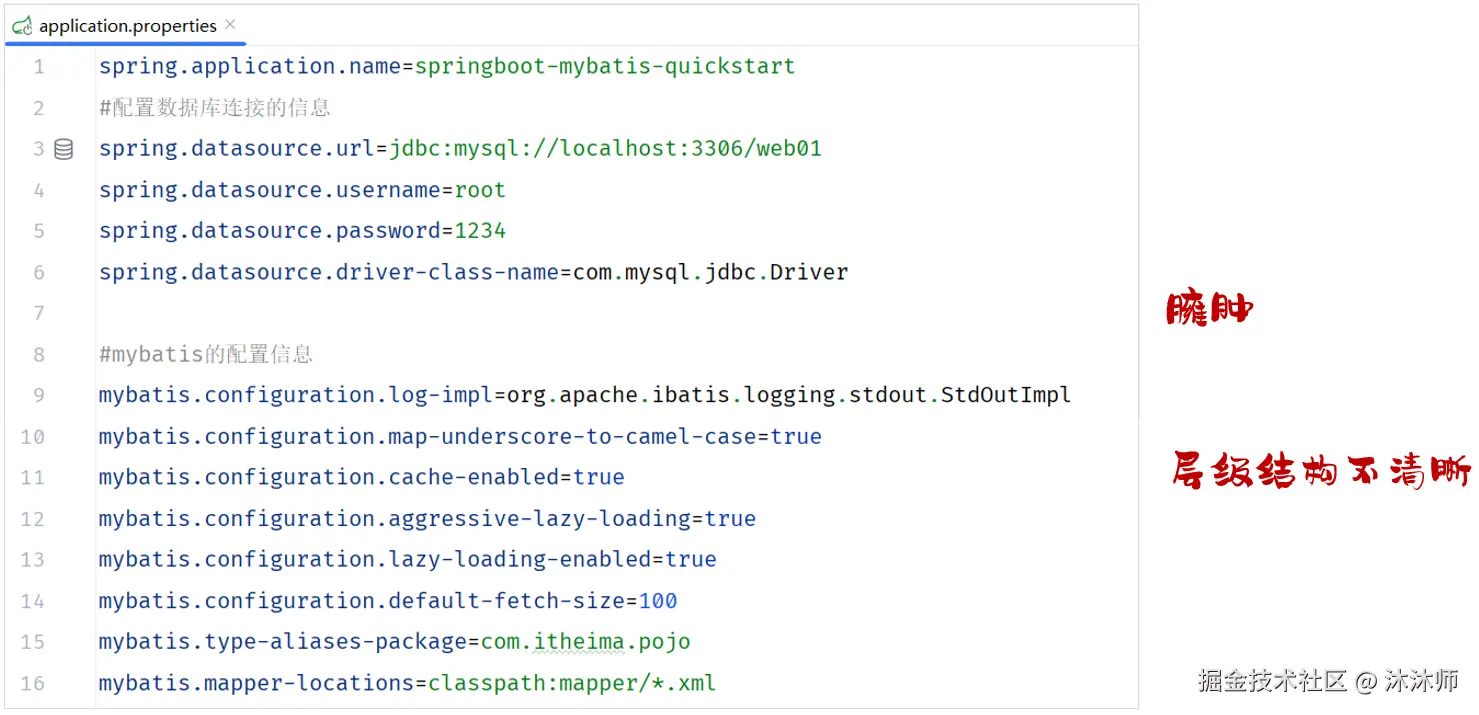Click the com.mysql.jdbc.Driver value

coord(710,272)
